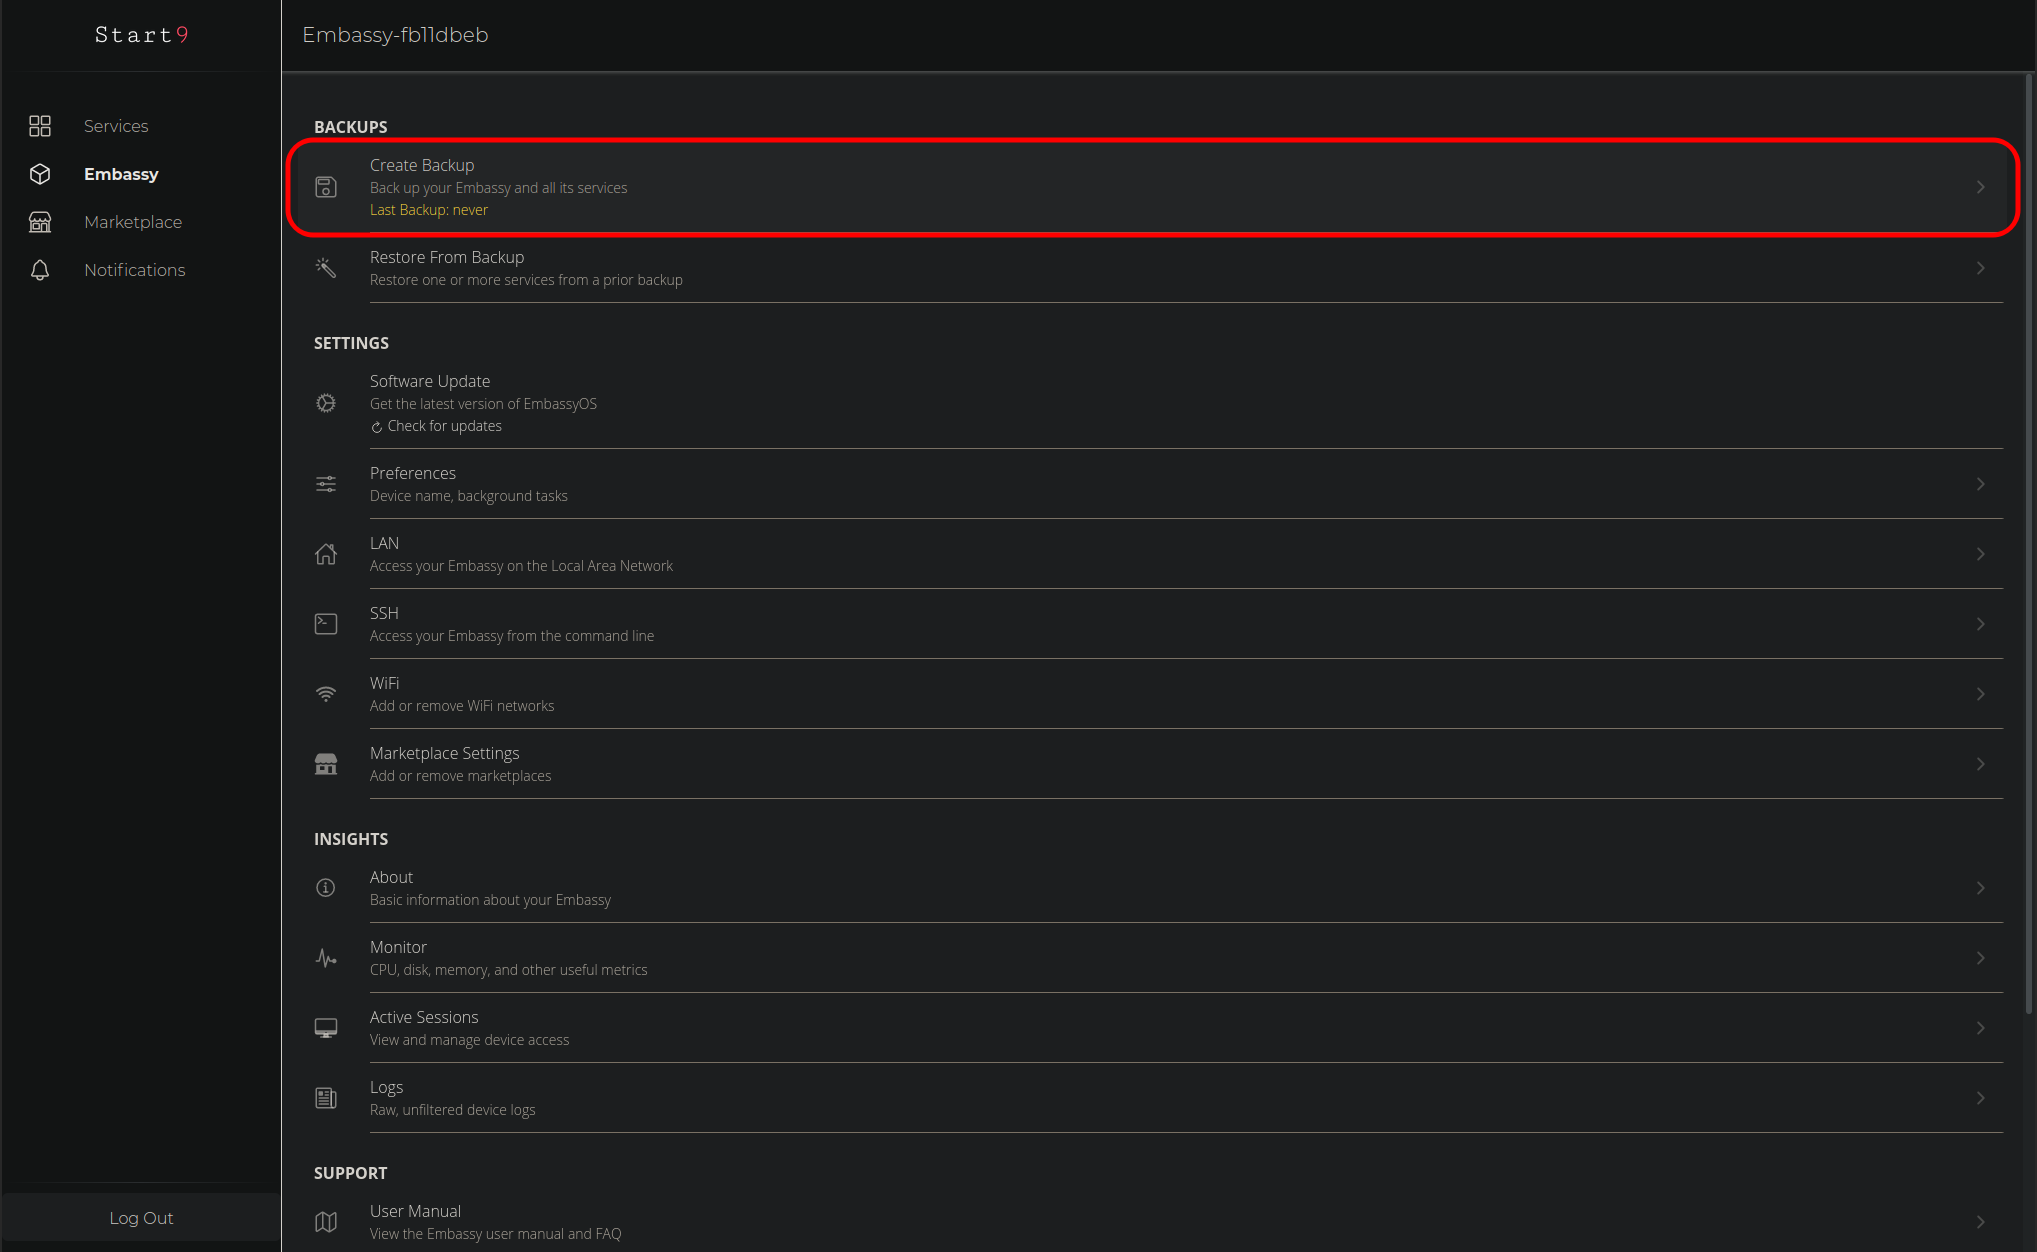Screen dimensions: 2037x1252
Task: Go to Marketplace in the sidebar
Action: click(133, 222)
